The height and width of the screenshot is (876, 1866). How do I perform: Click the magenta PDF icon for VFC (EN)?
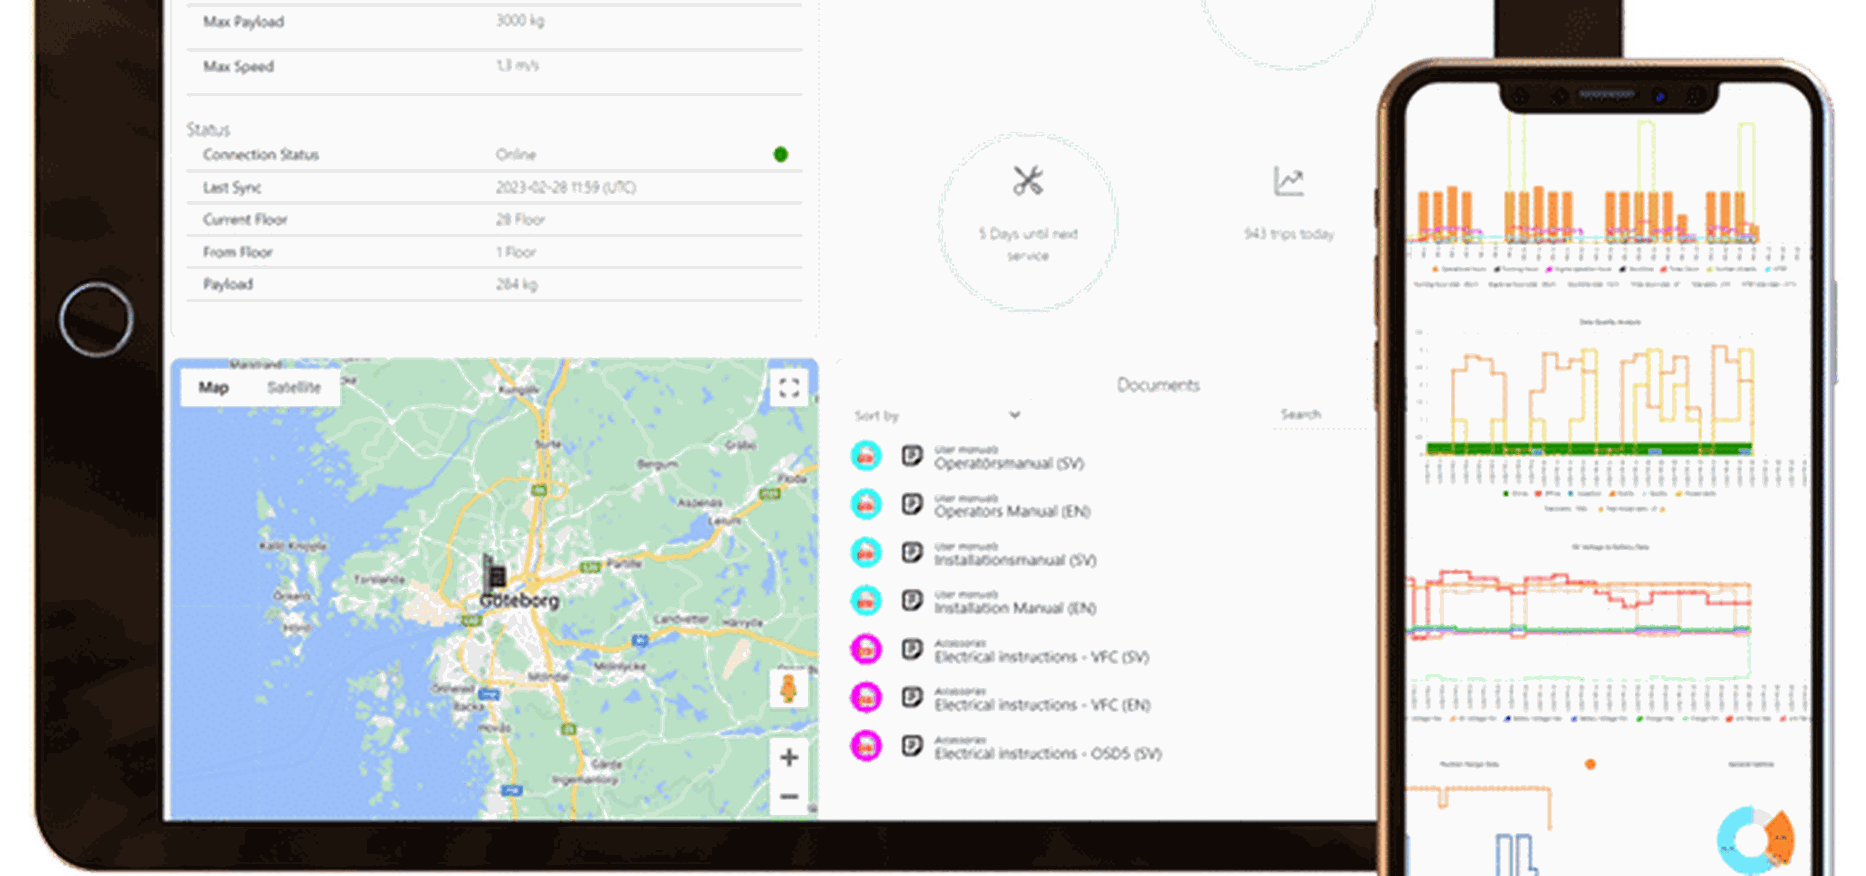coord(866,698)
